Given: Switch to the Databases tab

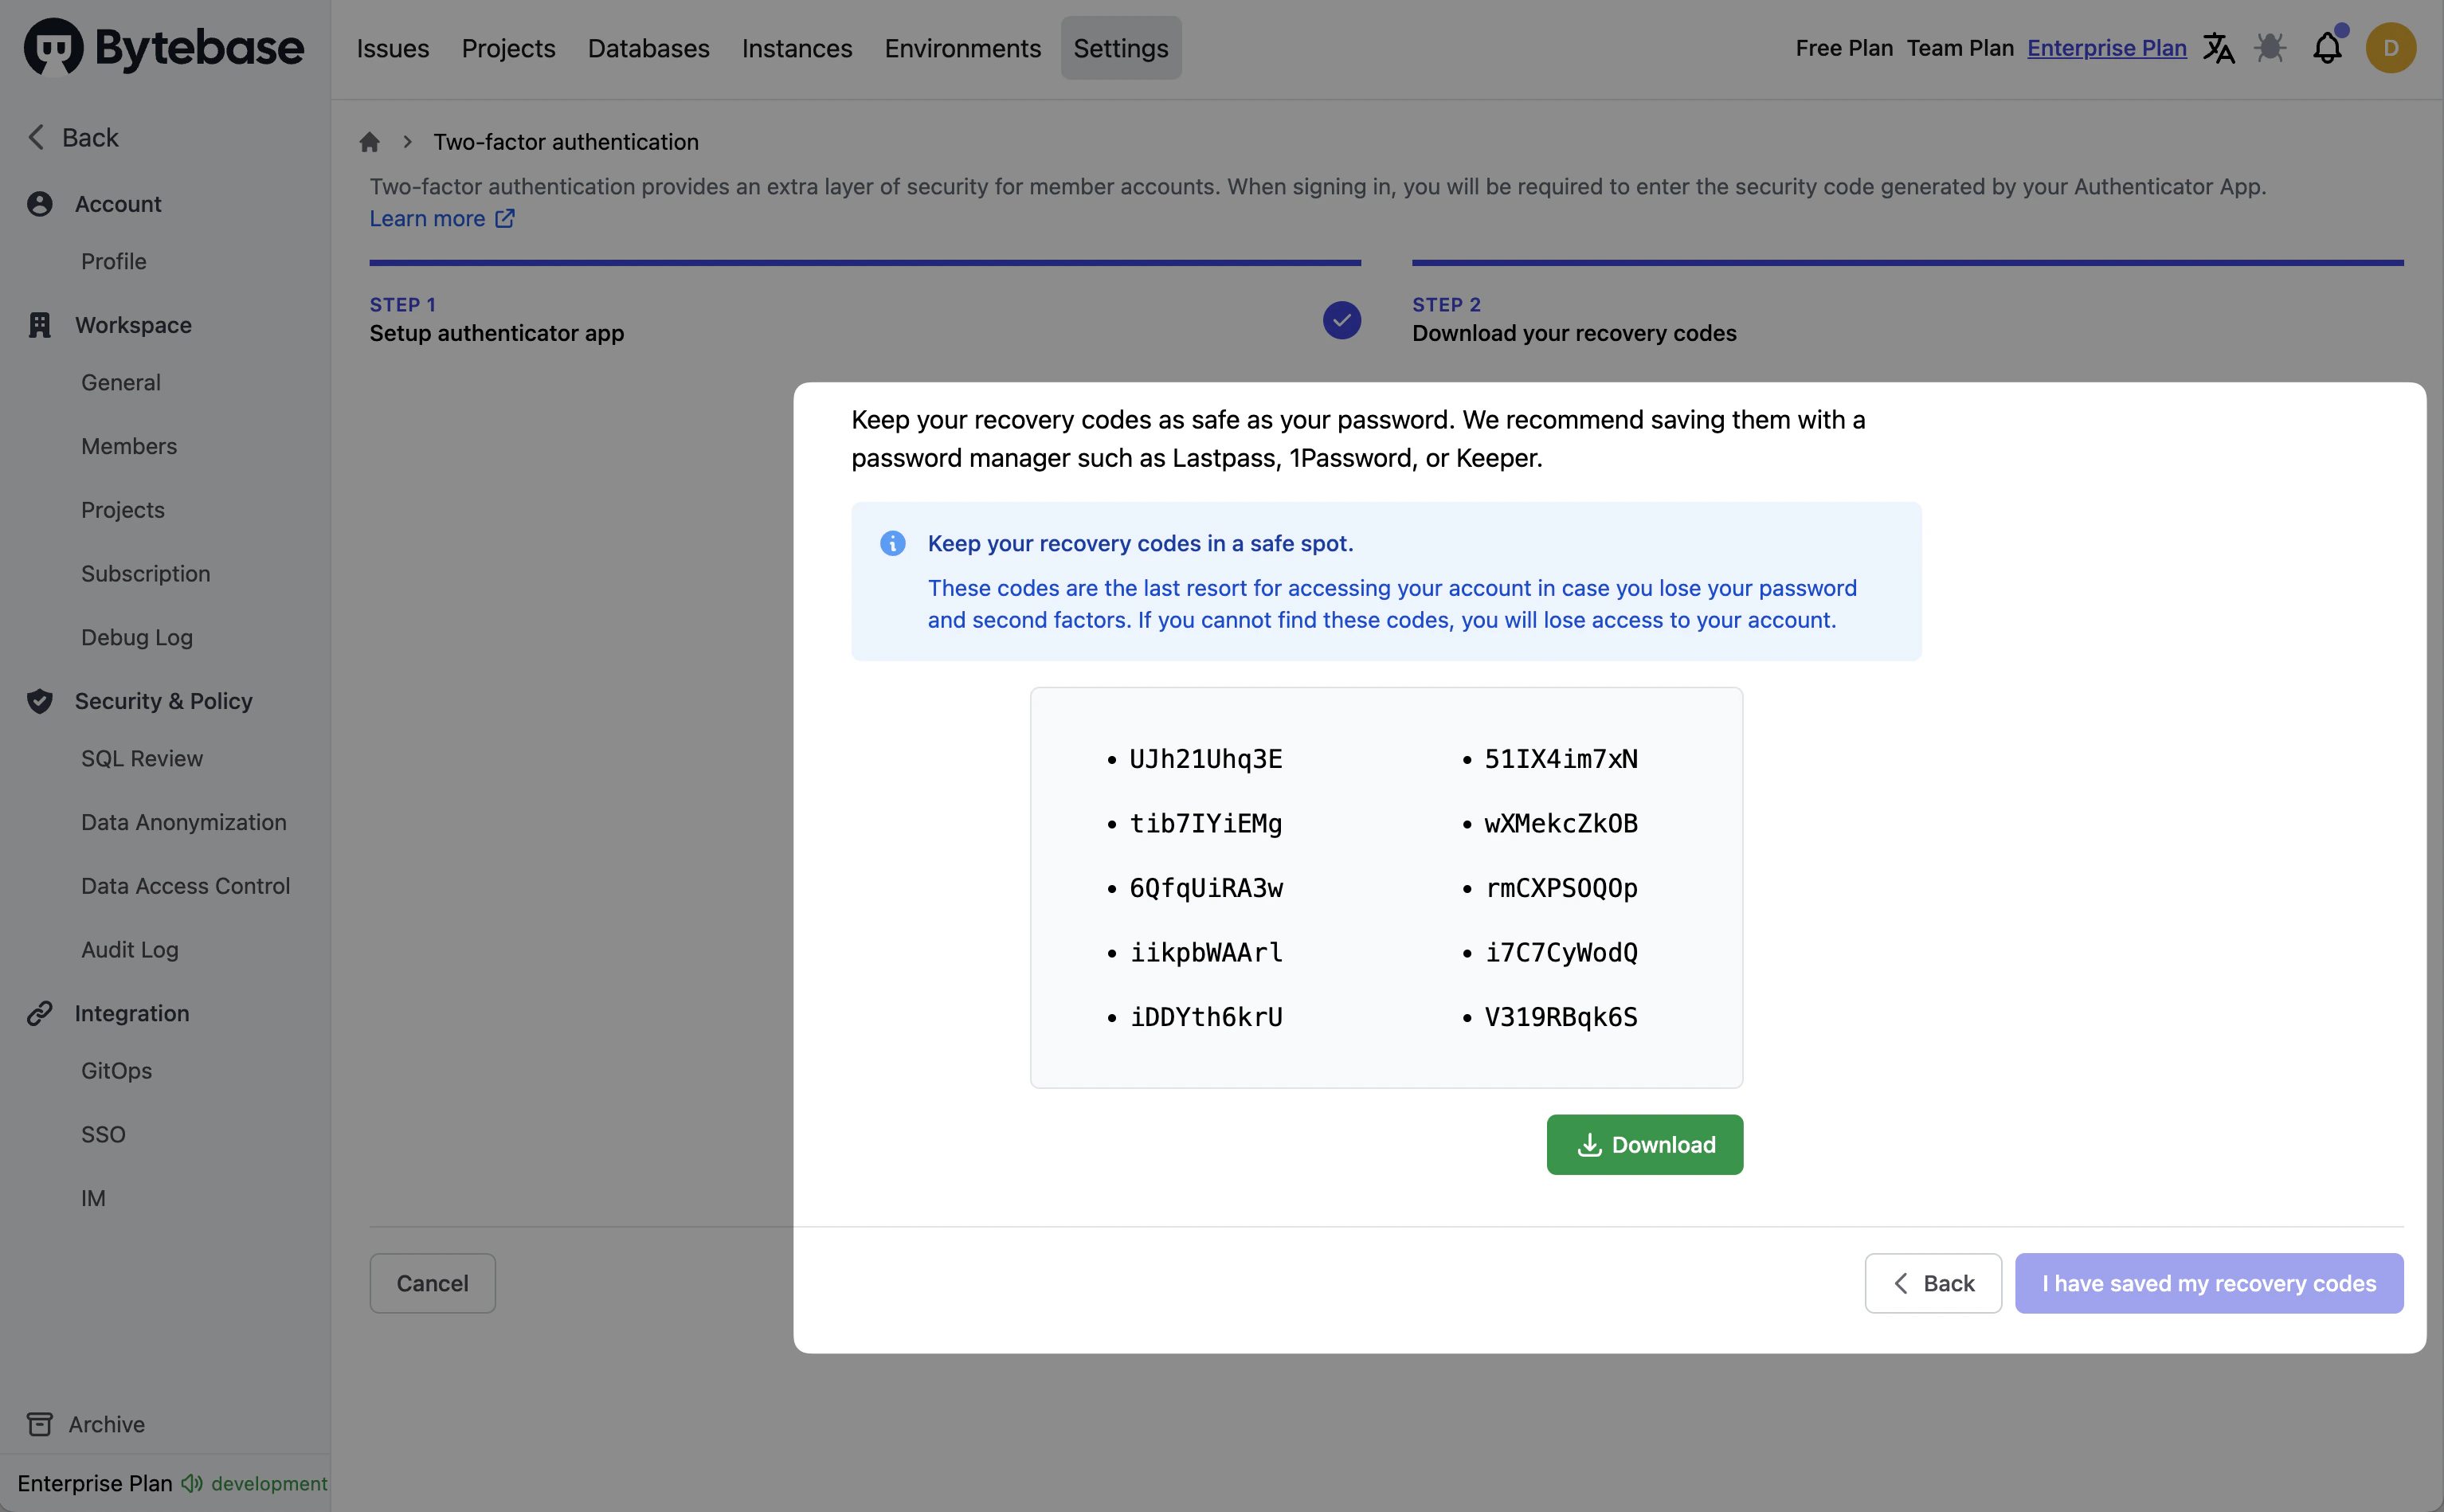Looking at the screenshot, I should point(648,47).
